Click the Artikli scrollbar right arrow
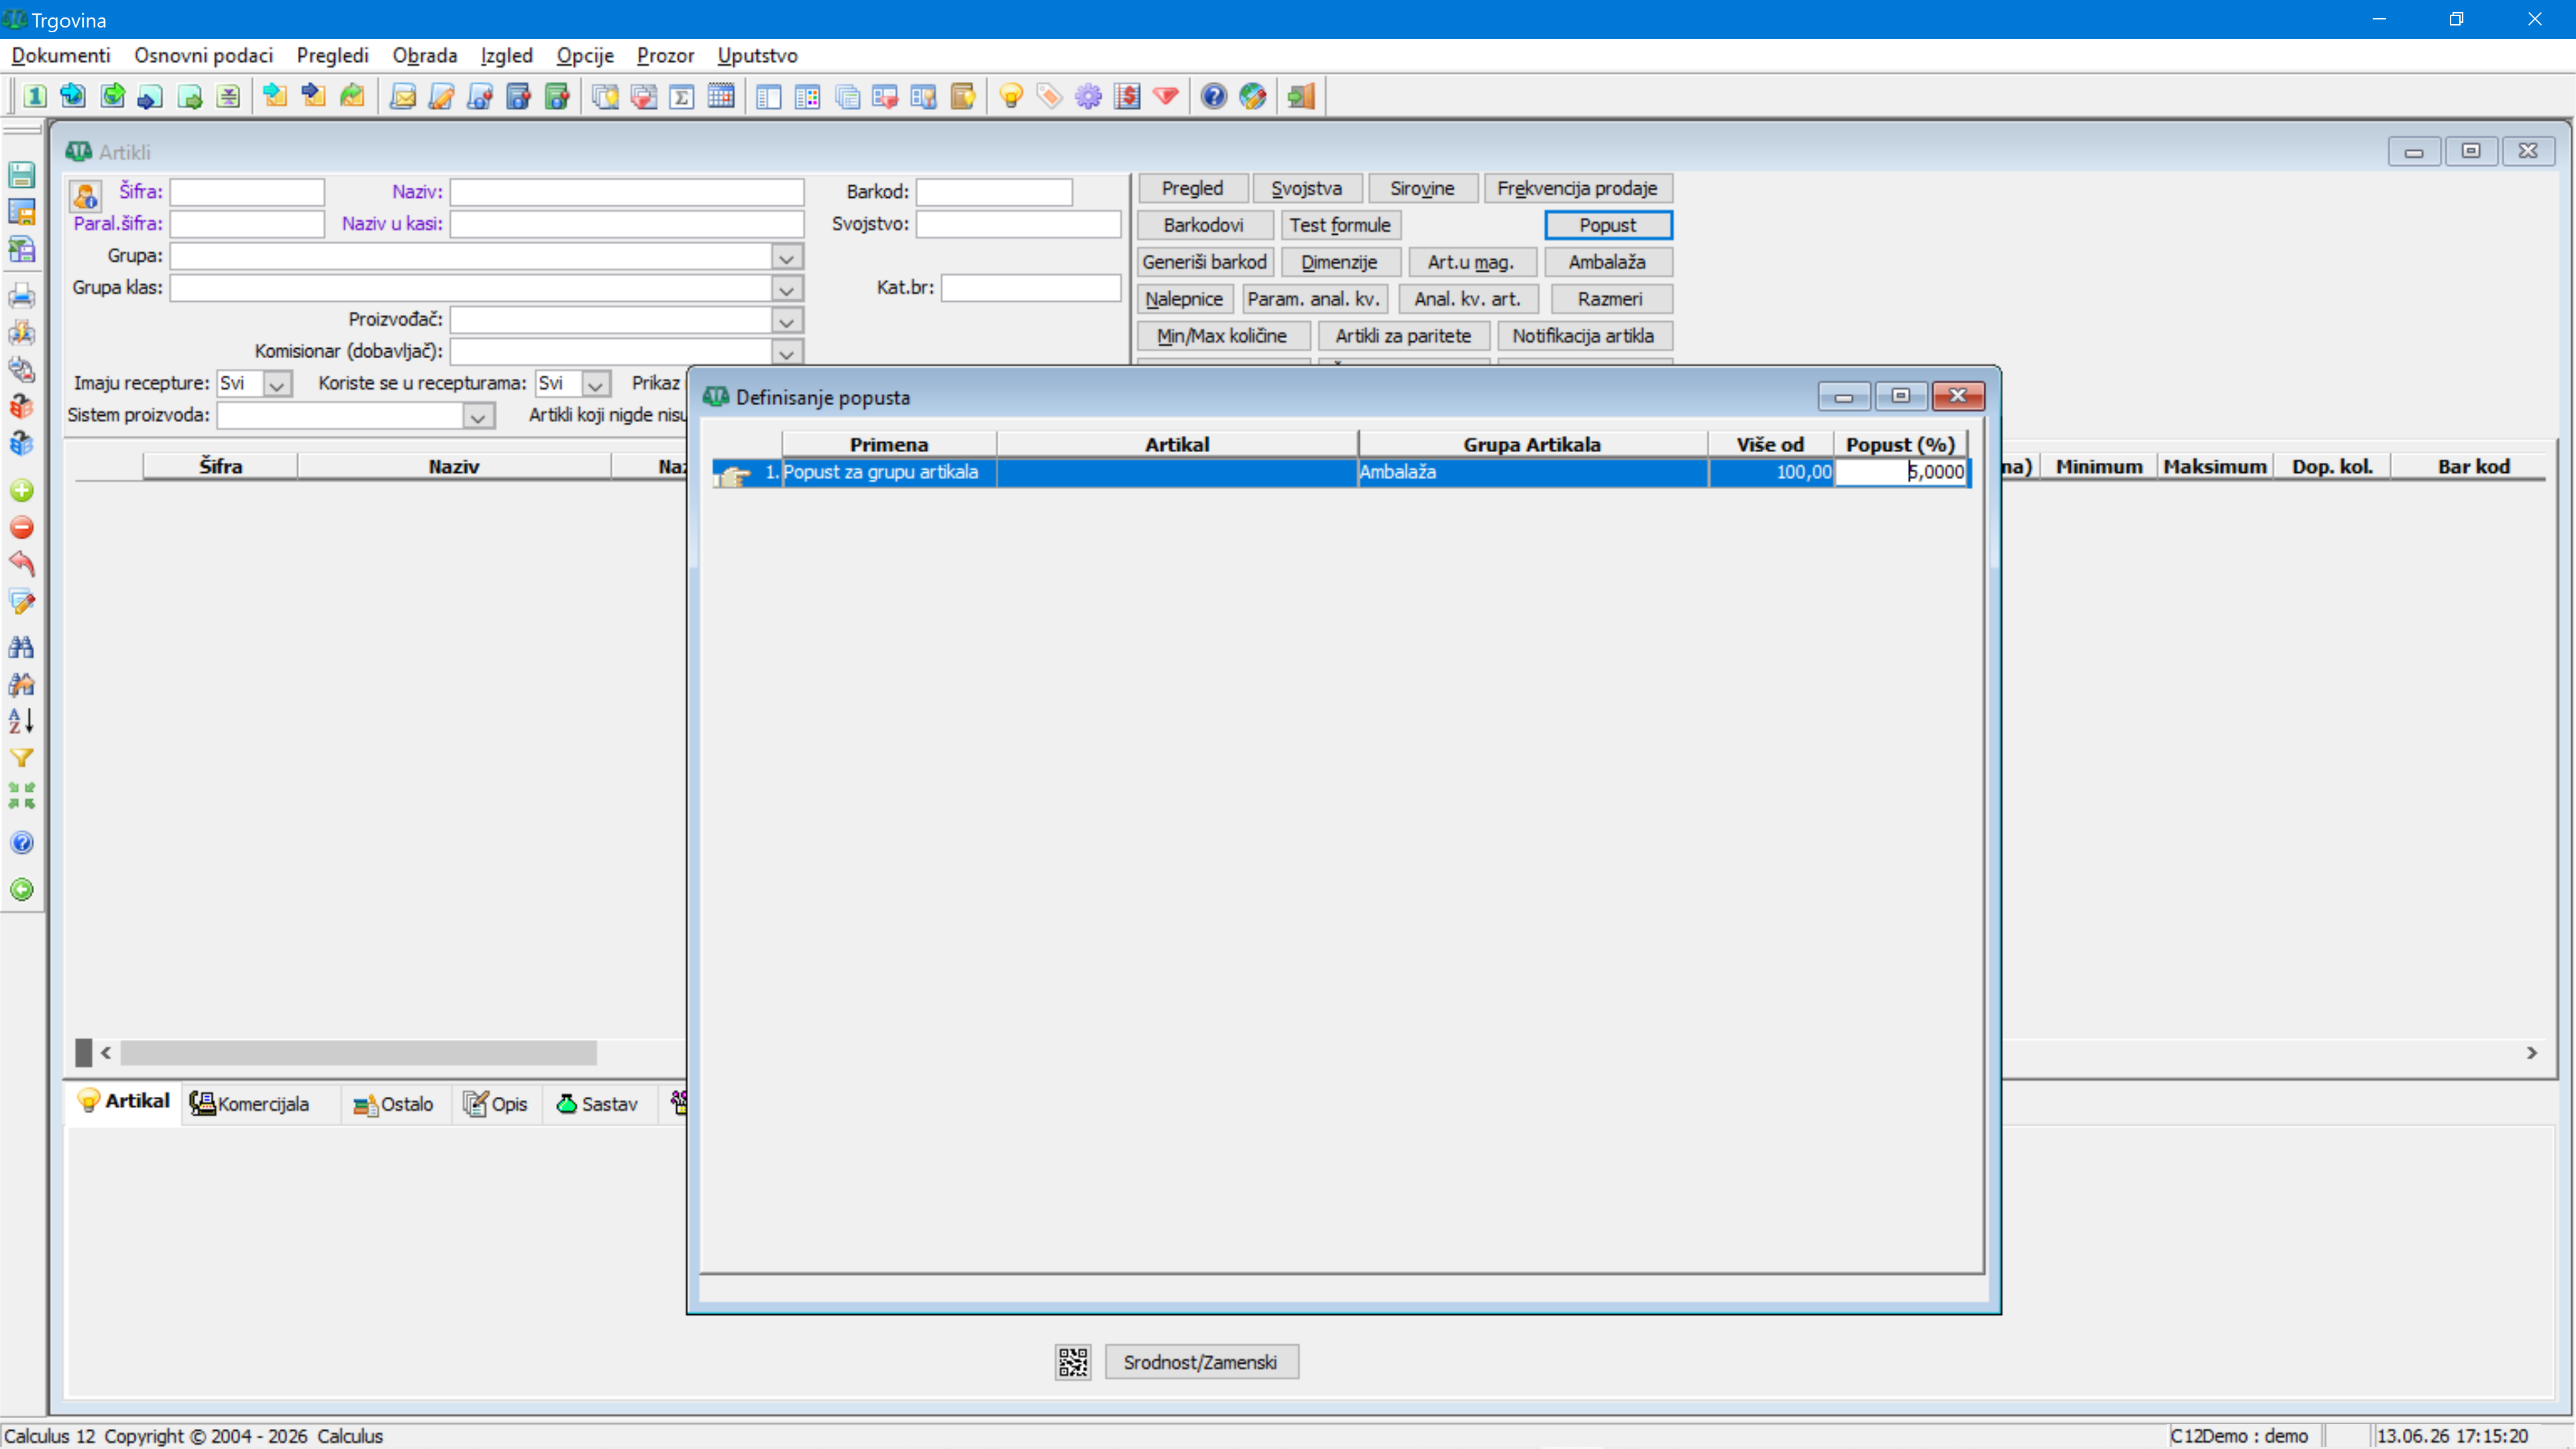 click(2532, 1053)
